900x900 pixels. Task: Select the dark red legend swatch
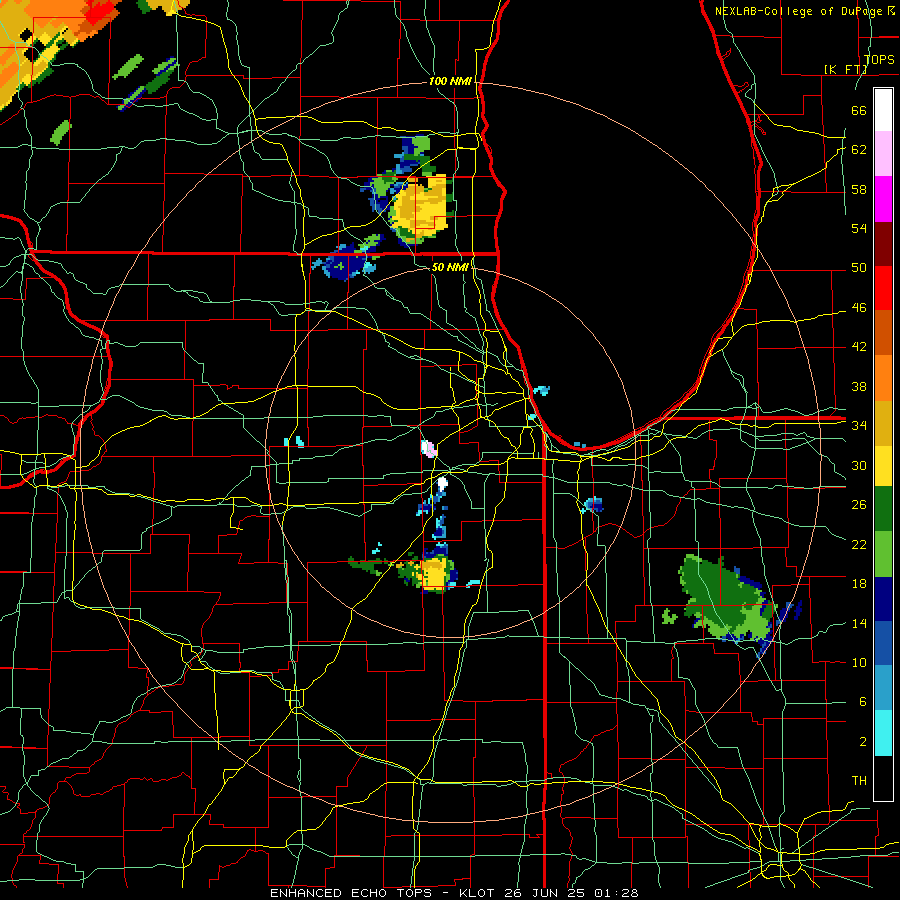click(883, 244)
